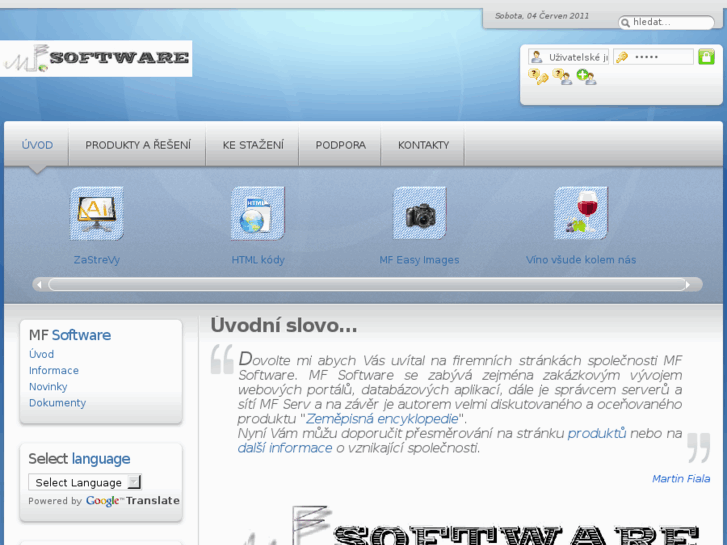Screen dimensions: 727x545
Task: Open sidebar Novinky link
Action: point(48,387)
